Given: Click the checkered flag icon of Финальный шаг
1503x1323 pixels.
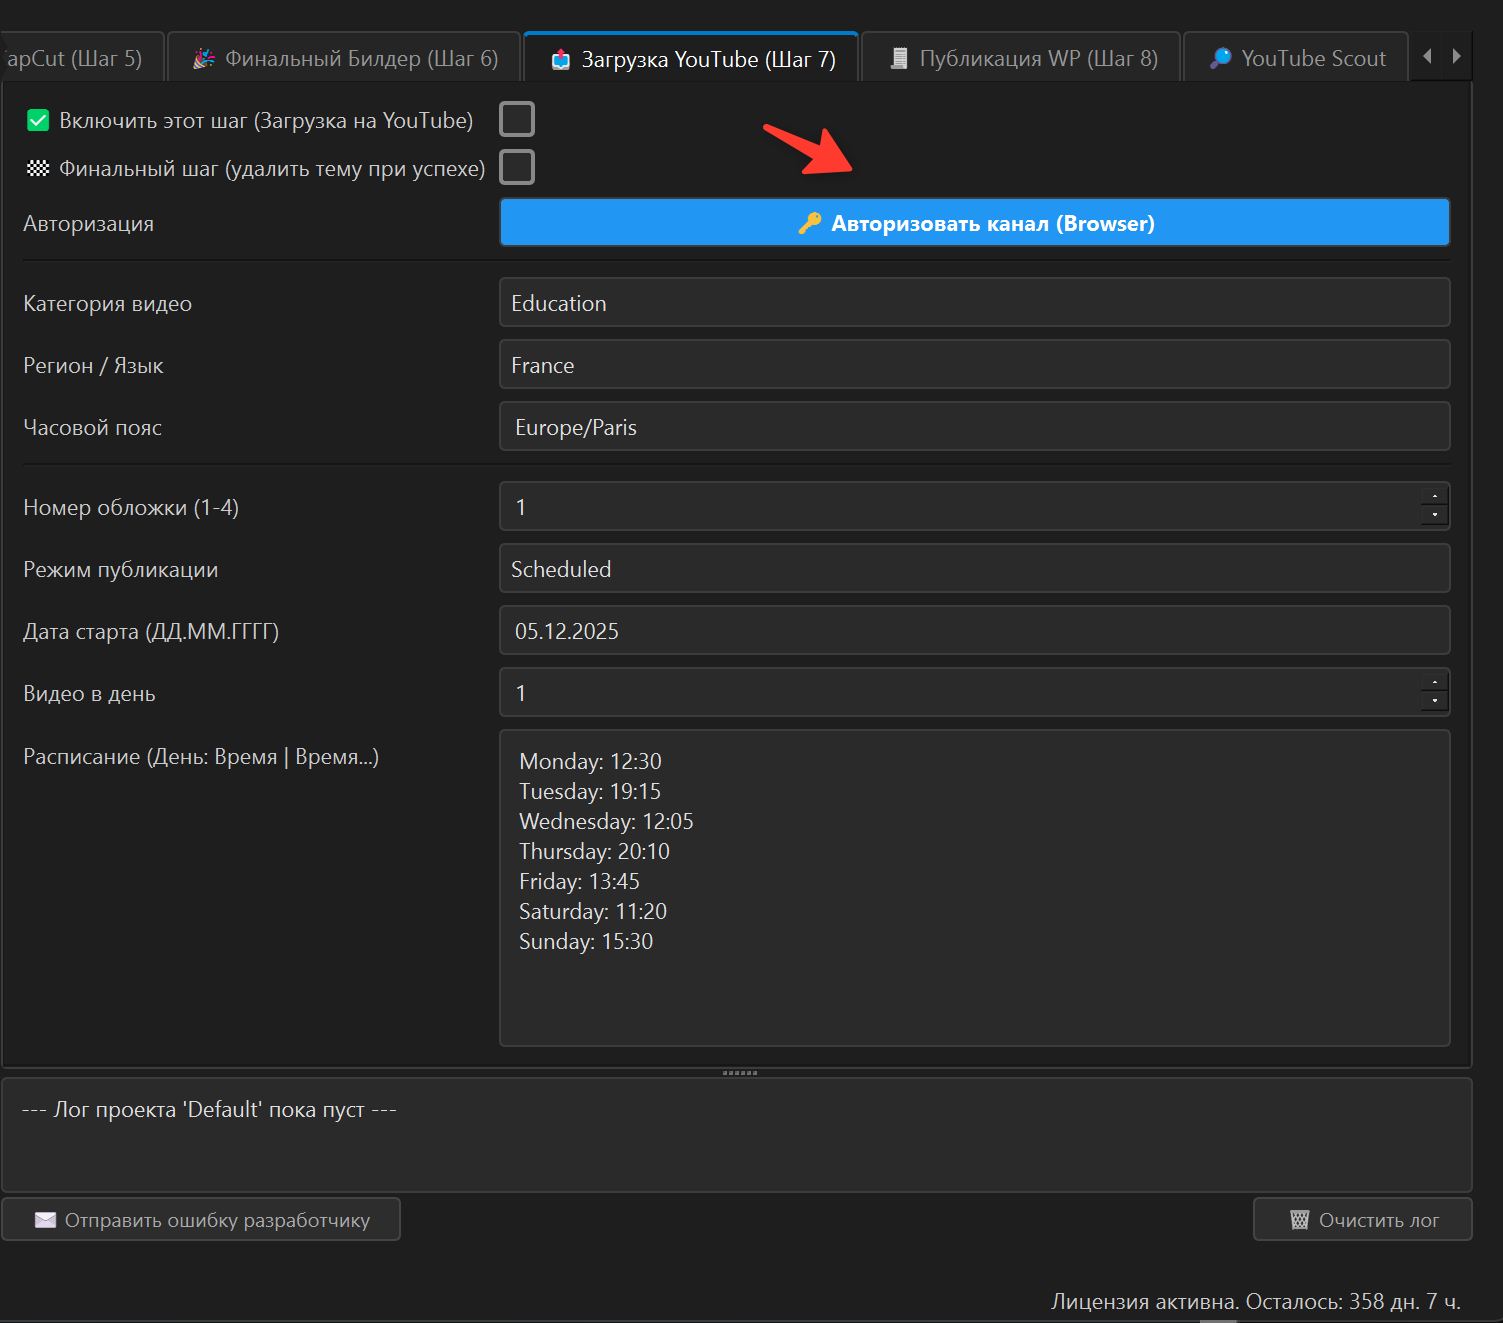Looking at the screenshot, I should [38, 168].
